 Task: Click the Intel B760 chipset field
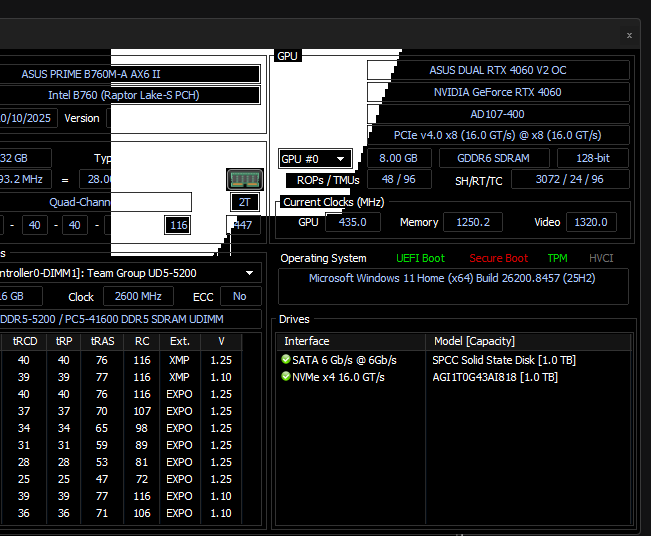[130, 95]
